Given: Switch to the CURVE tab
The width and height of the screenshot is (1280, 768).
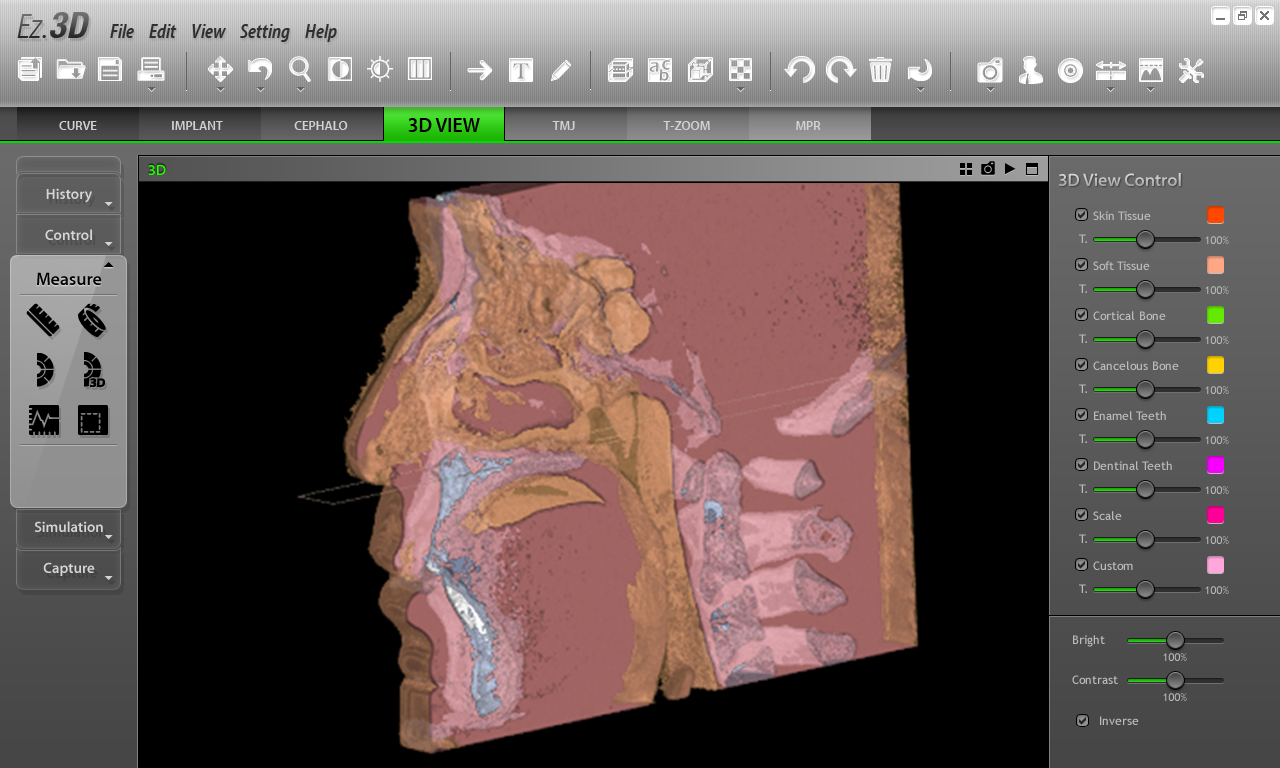Looking at the screenshot, I should (78, 125).
